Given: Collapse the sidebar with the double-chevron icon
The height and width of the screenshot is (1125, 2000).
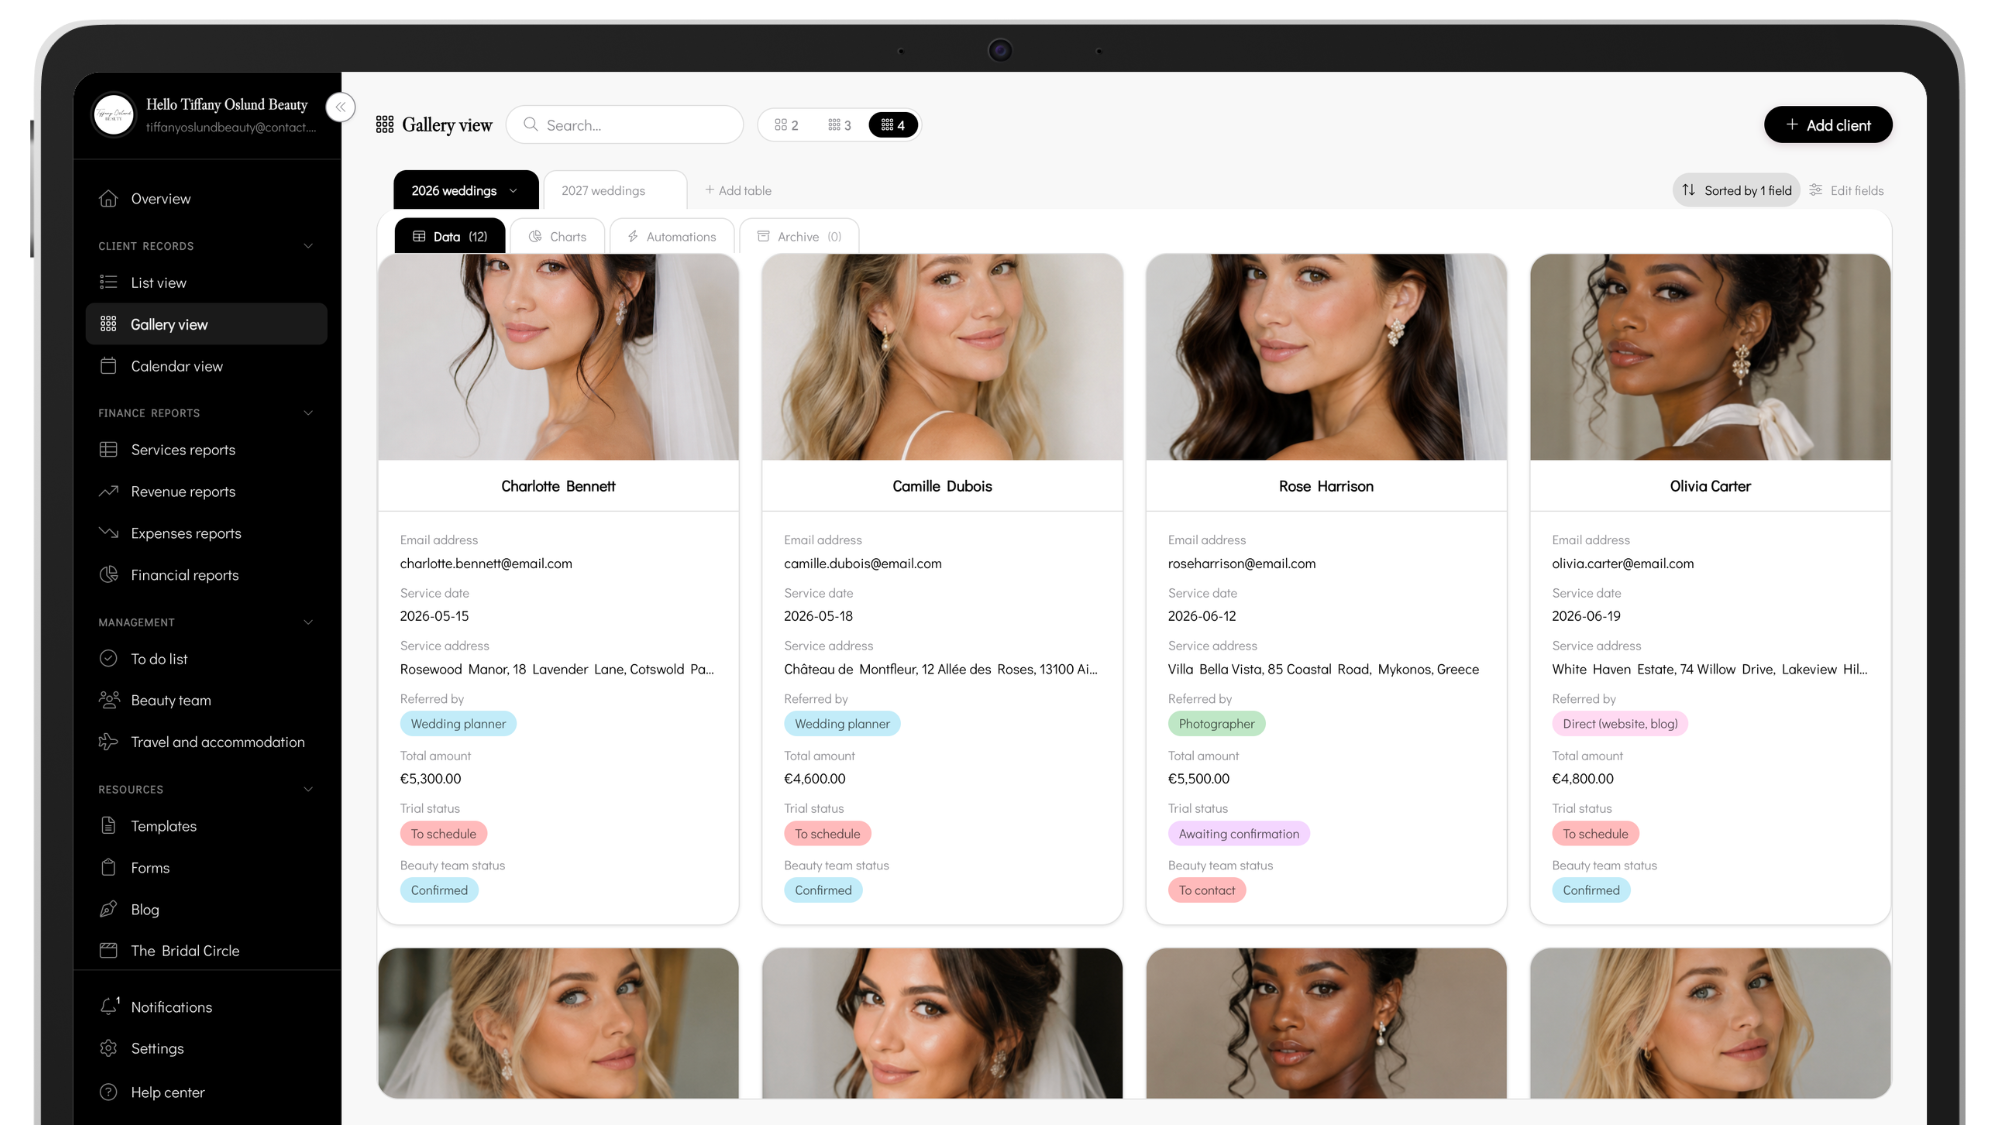Looking at the screenshot, I should pyautogui.click(x=340, y=107).
